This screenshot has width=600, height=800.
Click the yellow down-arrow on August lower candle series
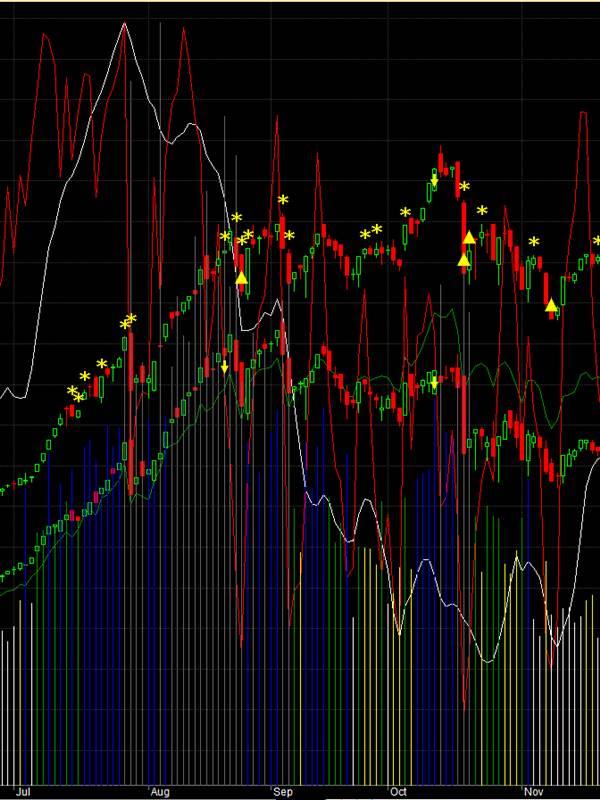[224, 366]
